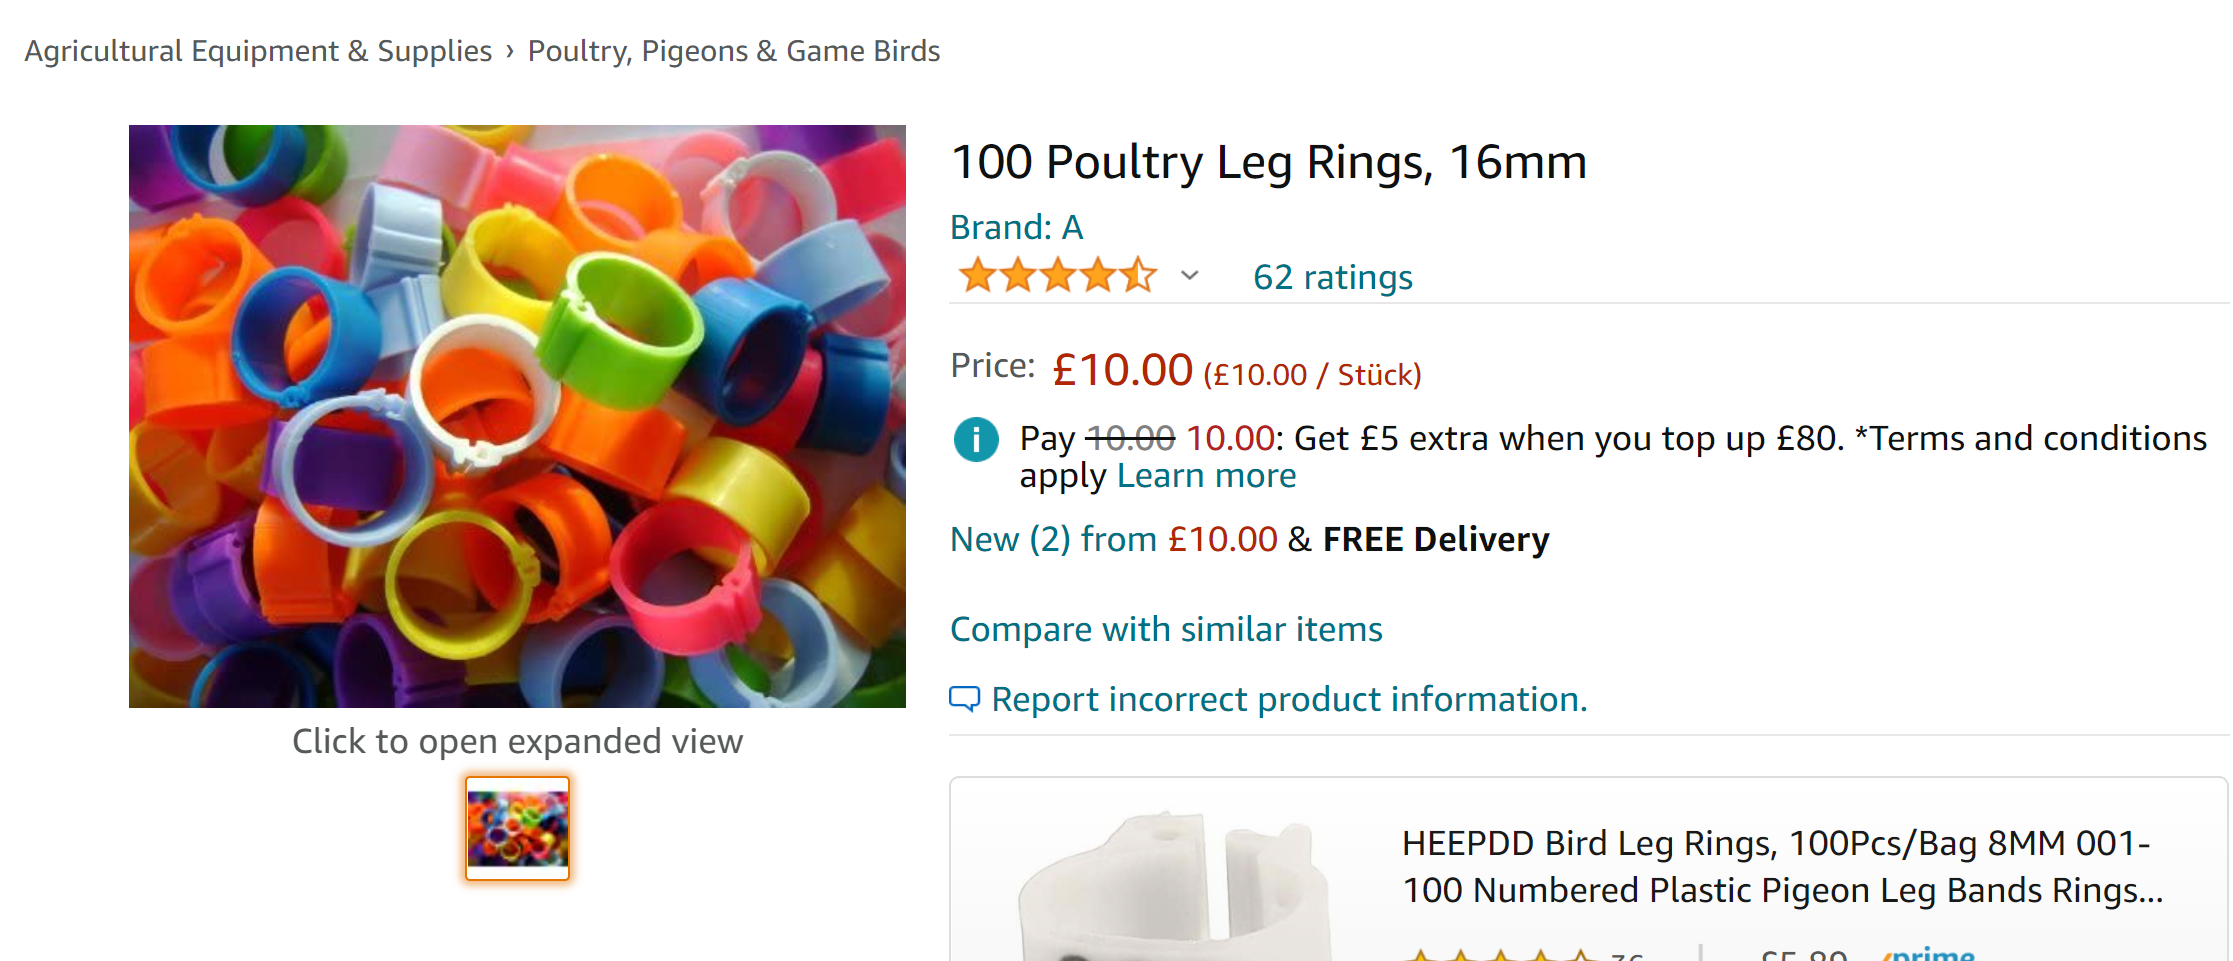The height and width of the screenshot is (961, 2233).
Task: Click the speech bubble report icon
Action: coord(964,699)
